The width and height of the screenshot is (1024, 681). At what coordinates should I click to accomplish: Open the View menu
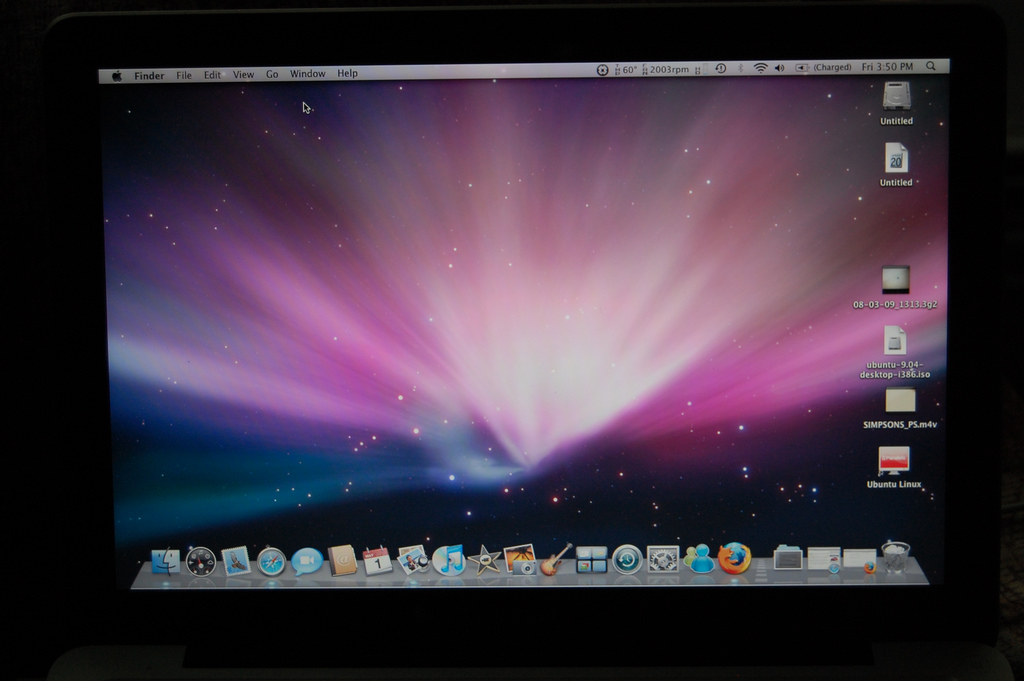click(x=244, y=74)
